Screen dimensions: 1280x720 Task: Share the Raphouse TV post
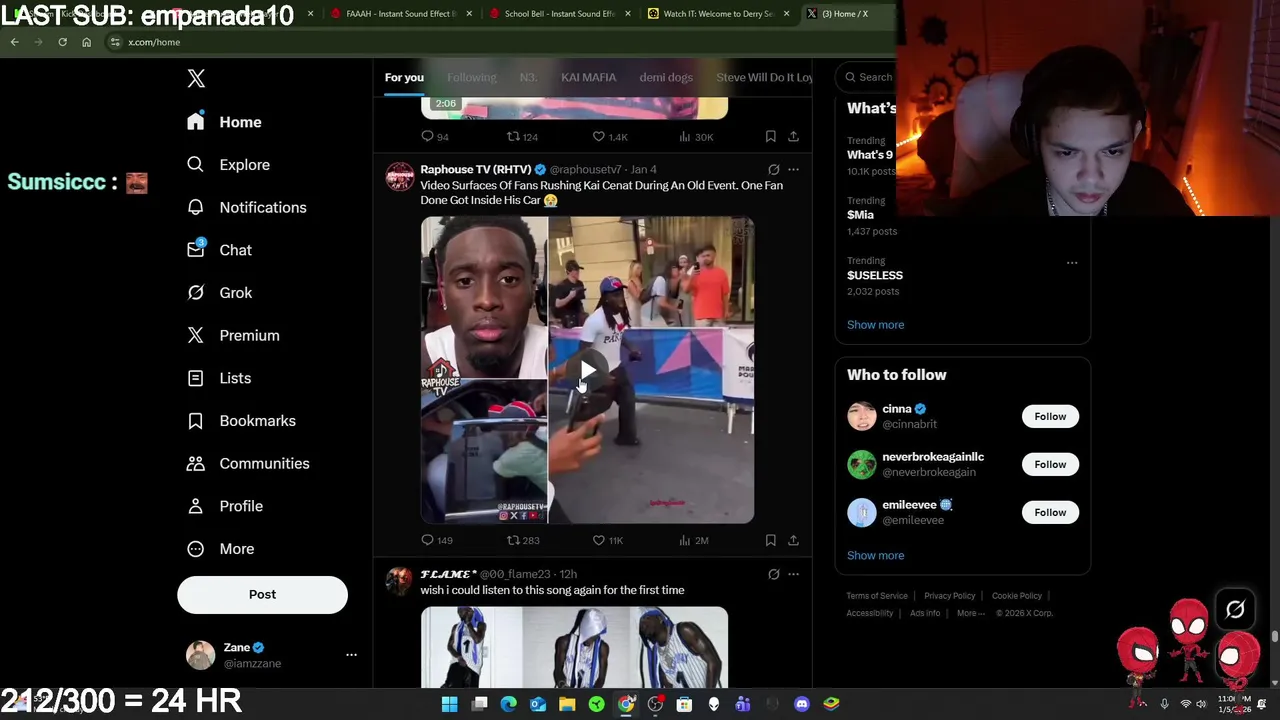coord(793,541)
